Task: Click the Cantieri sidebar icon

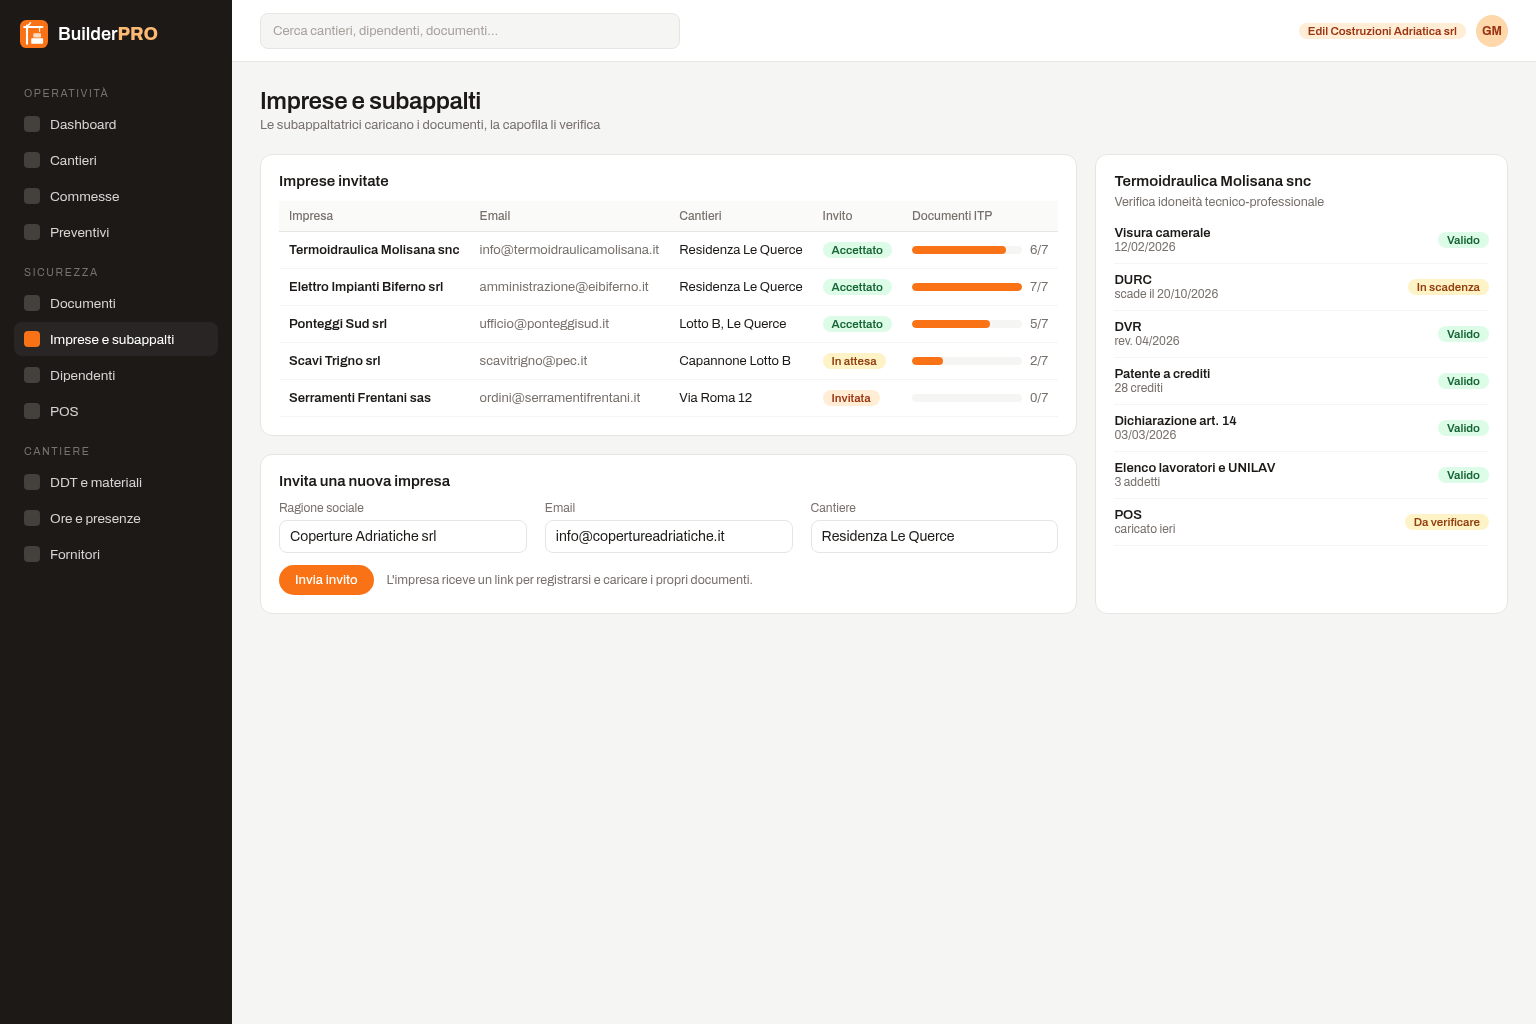Action: [x=32, y=160]
